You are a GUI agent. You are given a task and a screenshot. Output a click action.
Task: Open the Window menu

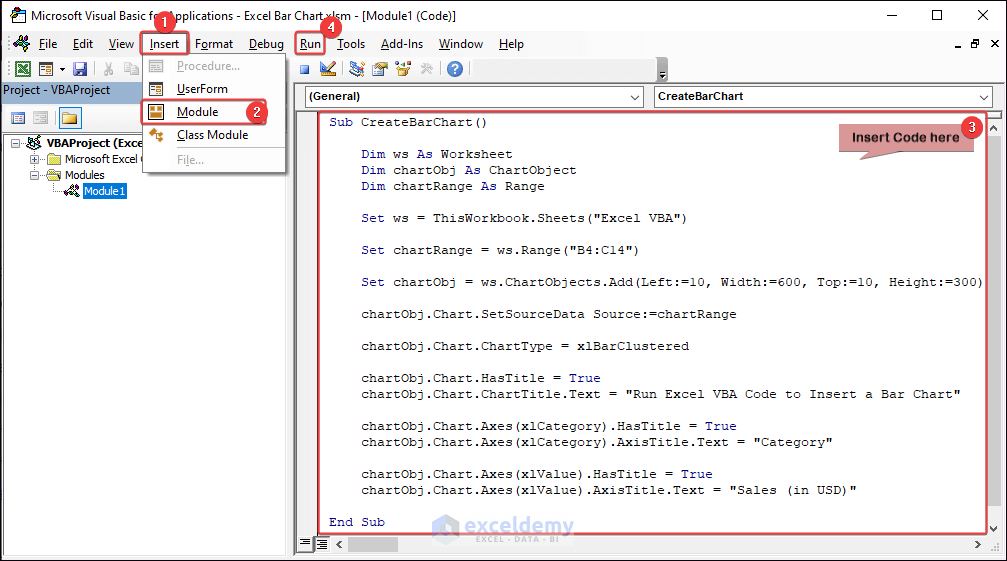pyautogui.click(x=461, y=44)
